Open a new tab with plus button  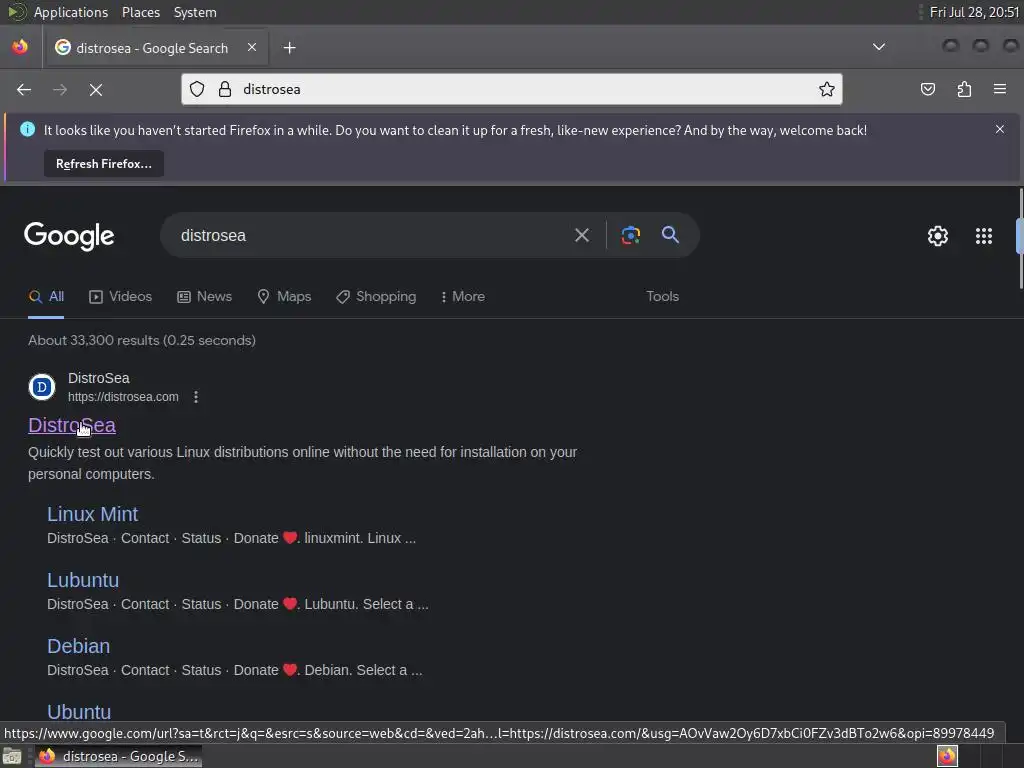(289, 48)
